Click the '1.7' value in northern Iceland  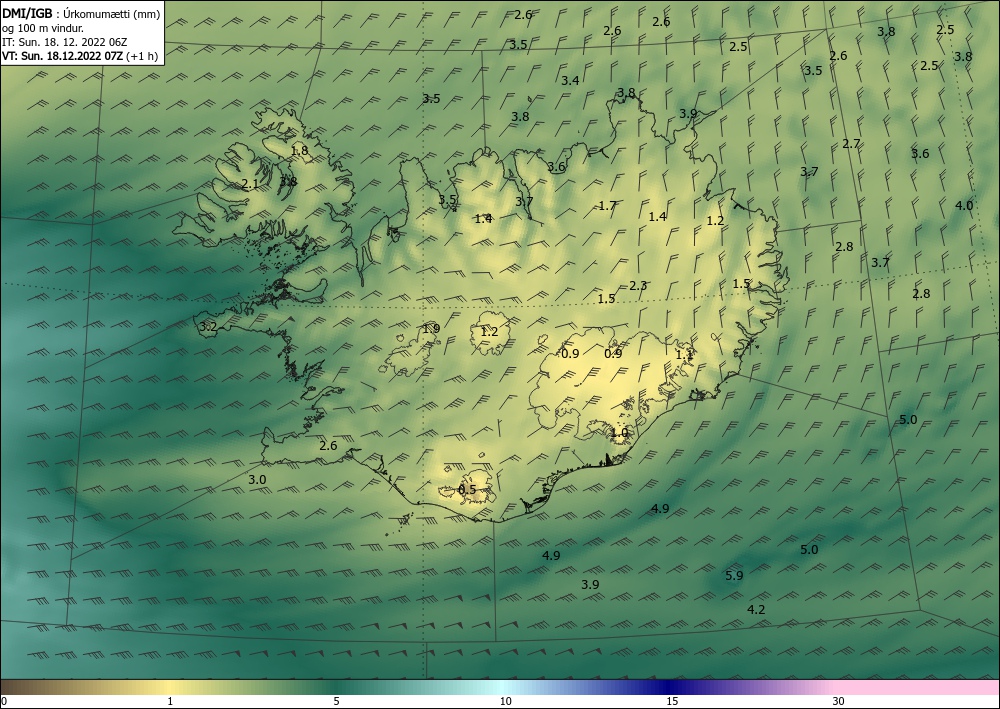[608, 205]
